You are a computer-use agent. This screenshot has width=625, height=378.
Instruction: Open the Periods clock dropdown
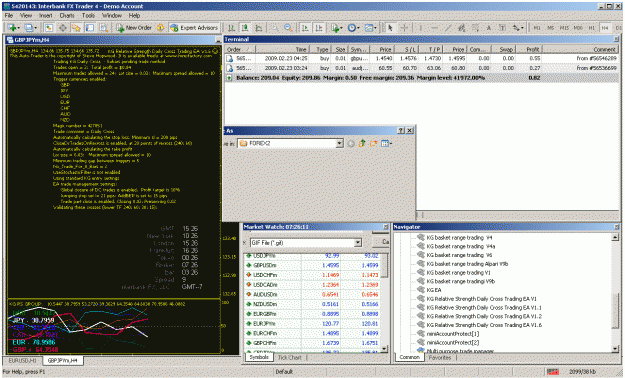pos(353,28)
